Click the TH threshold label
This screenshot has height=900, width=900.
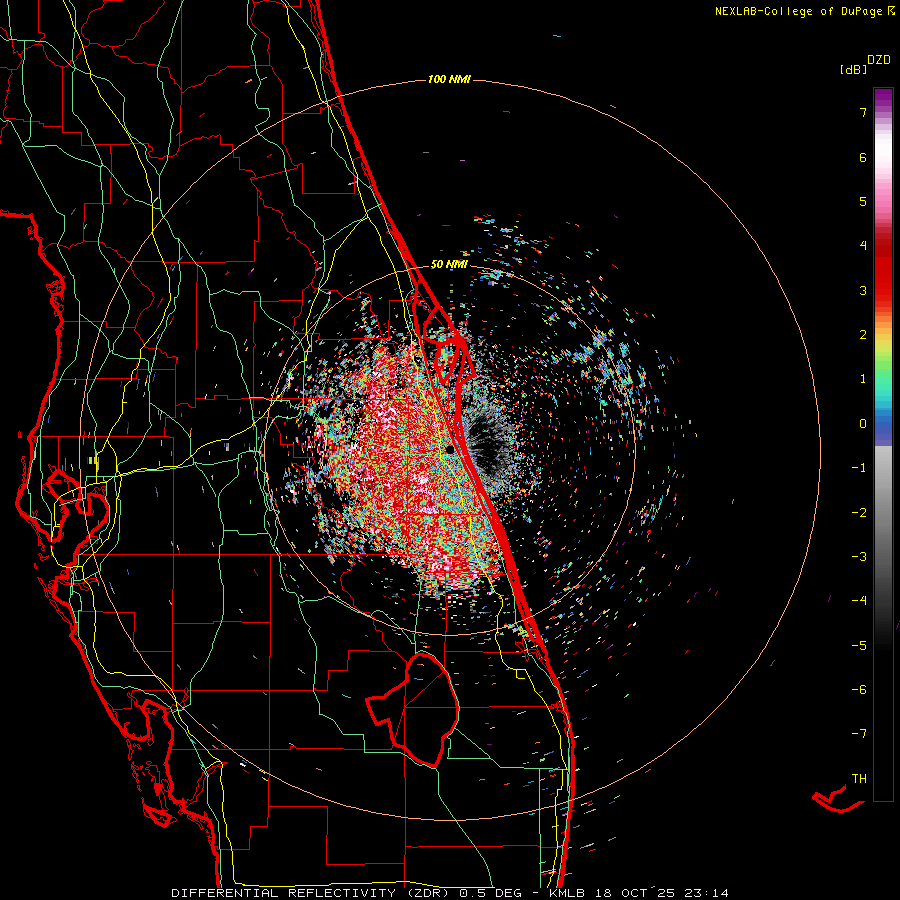click(x=859, y=779)
